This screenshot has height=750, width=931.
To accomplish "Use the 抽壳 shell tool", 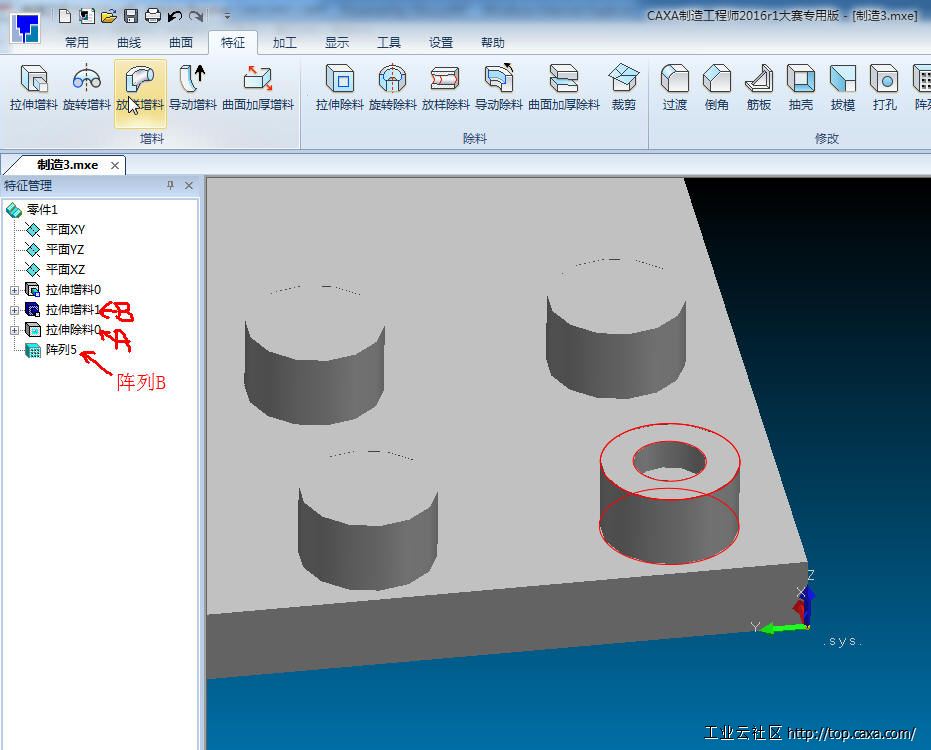I will [800, 87].
